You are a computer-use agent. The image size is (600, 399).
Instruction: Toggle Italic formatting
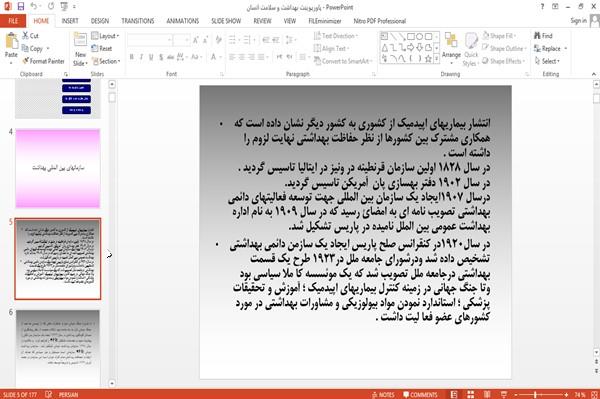[141, 57]
